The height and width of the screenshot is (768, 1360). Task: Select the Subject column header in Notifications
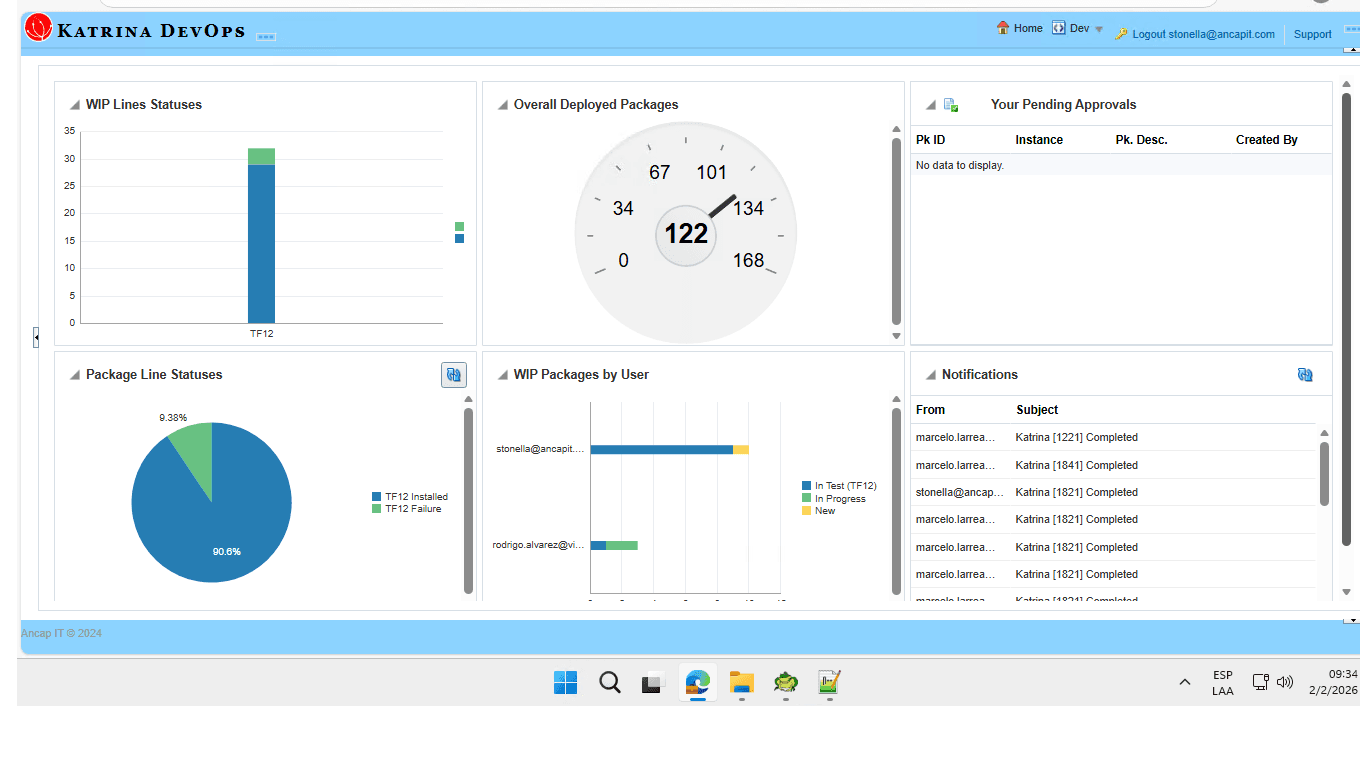click(1036, 409)
